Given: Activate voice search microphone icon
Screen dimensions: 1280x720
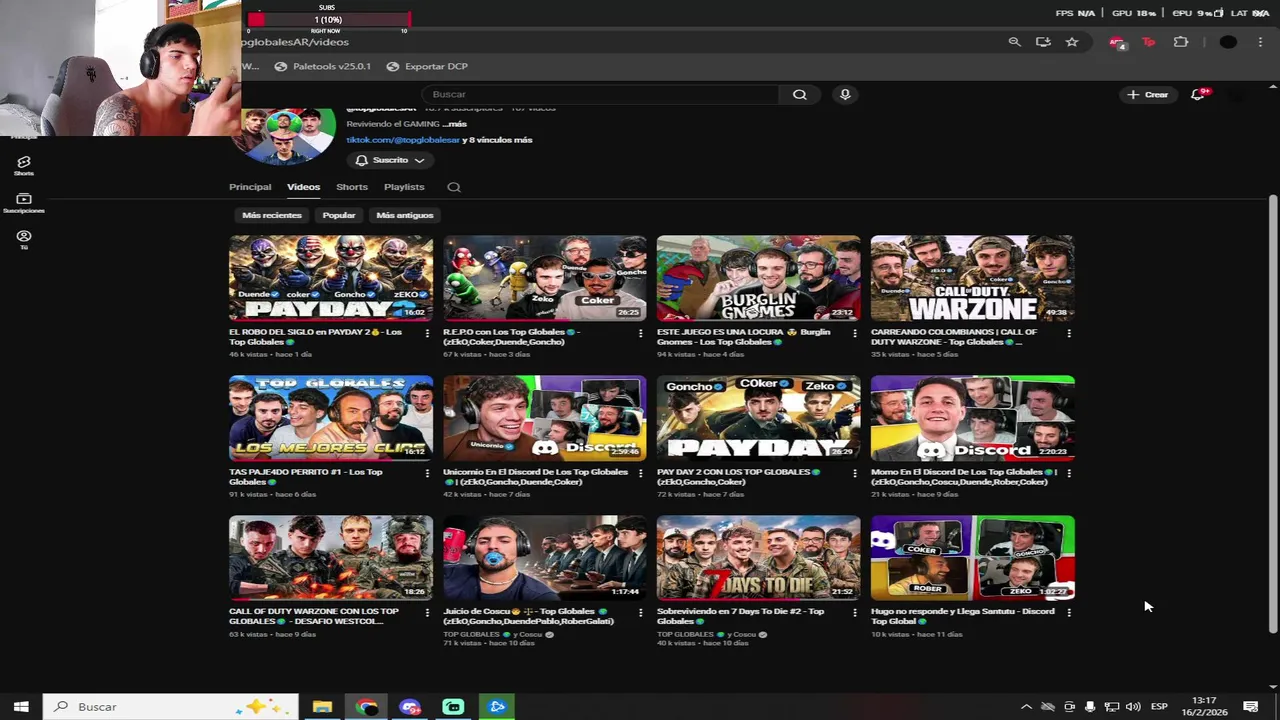Looking at the screenshot, I should click(x=845, y=94).
